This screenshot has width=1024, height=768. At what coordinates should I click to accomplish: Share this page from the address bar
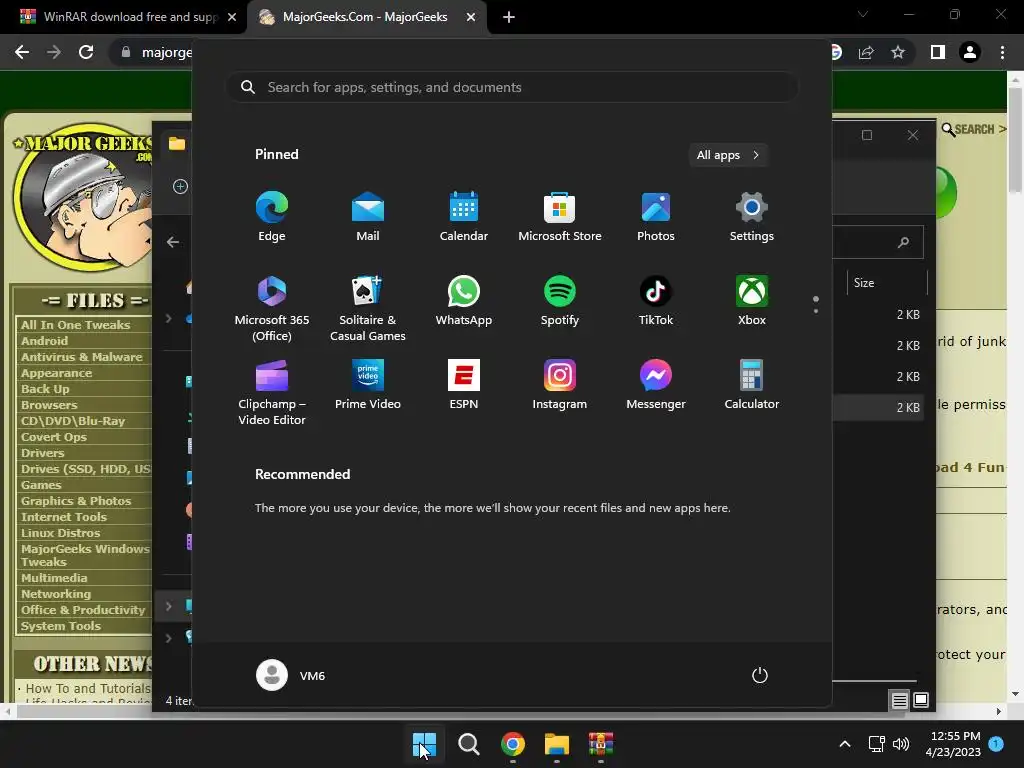866,52
